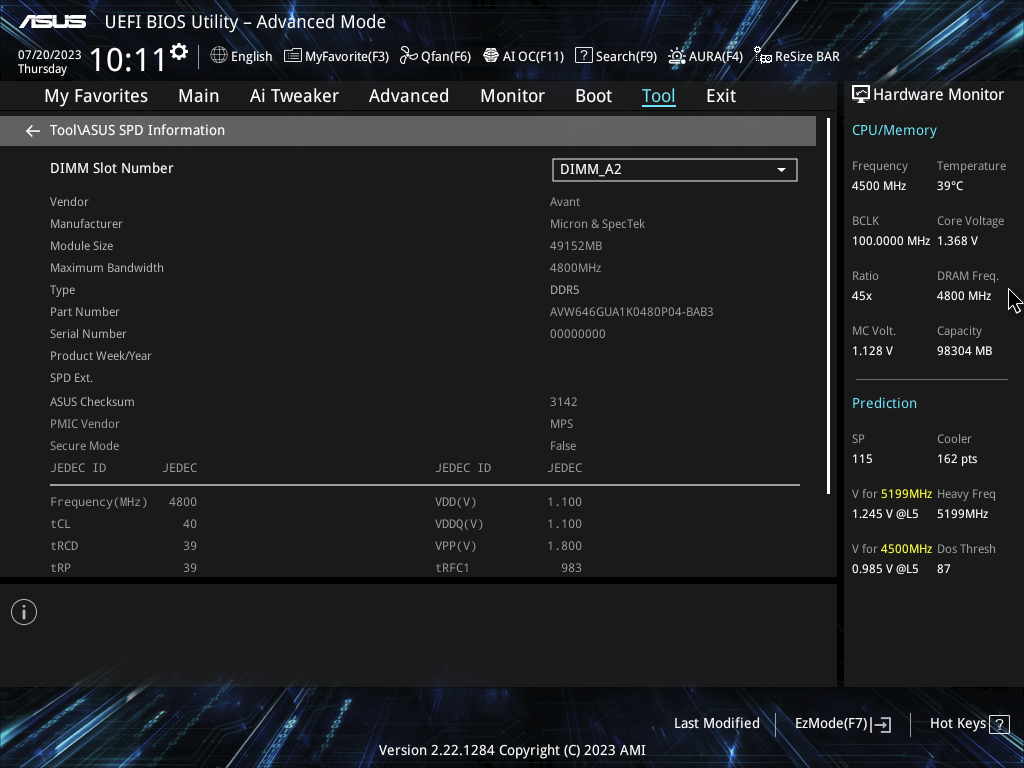
Task: Click the 10:11 clock display
Action: (127, 60)
